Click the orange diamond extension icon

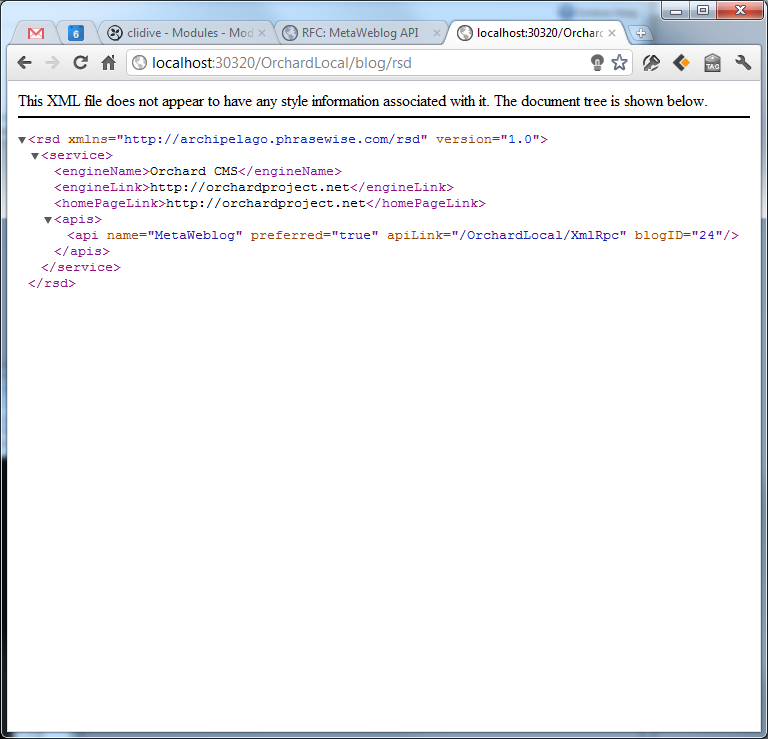click(x=681, y=62)
